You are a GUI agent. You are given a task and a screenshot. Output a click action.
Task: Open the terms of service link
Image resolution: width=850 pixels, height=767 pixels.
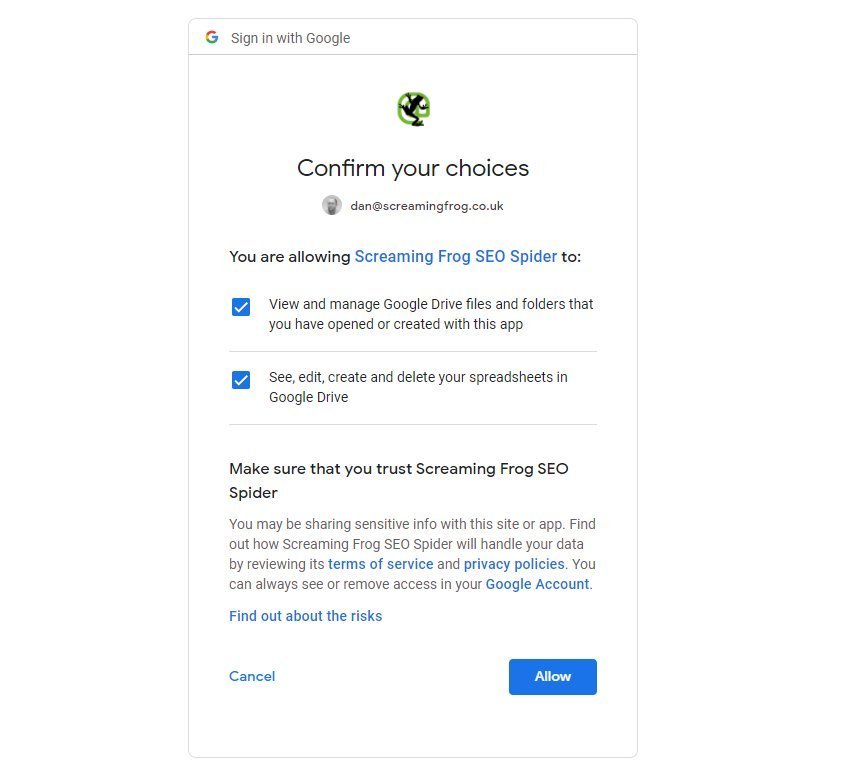point(380,564)
